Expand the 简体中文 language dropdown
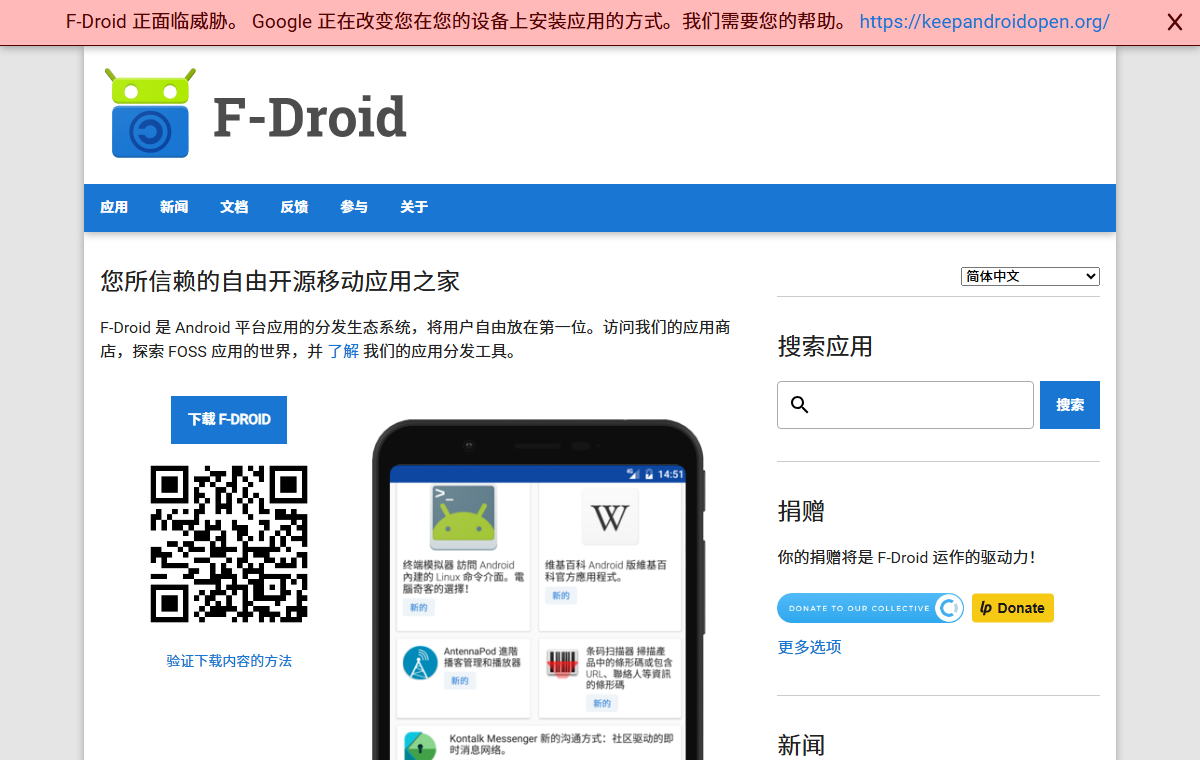1200x760 pixels. pos(1030,276)
